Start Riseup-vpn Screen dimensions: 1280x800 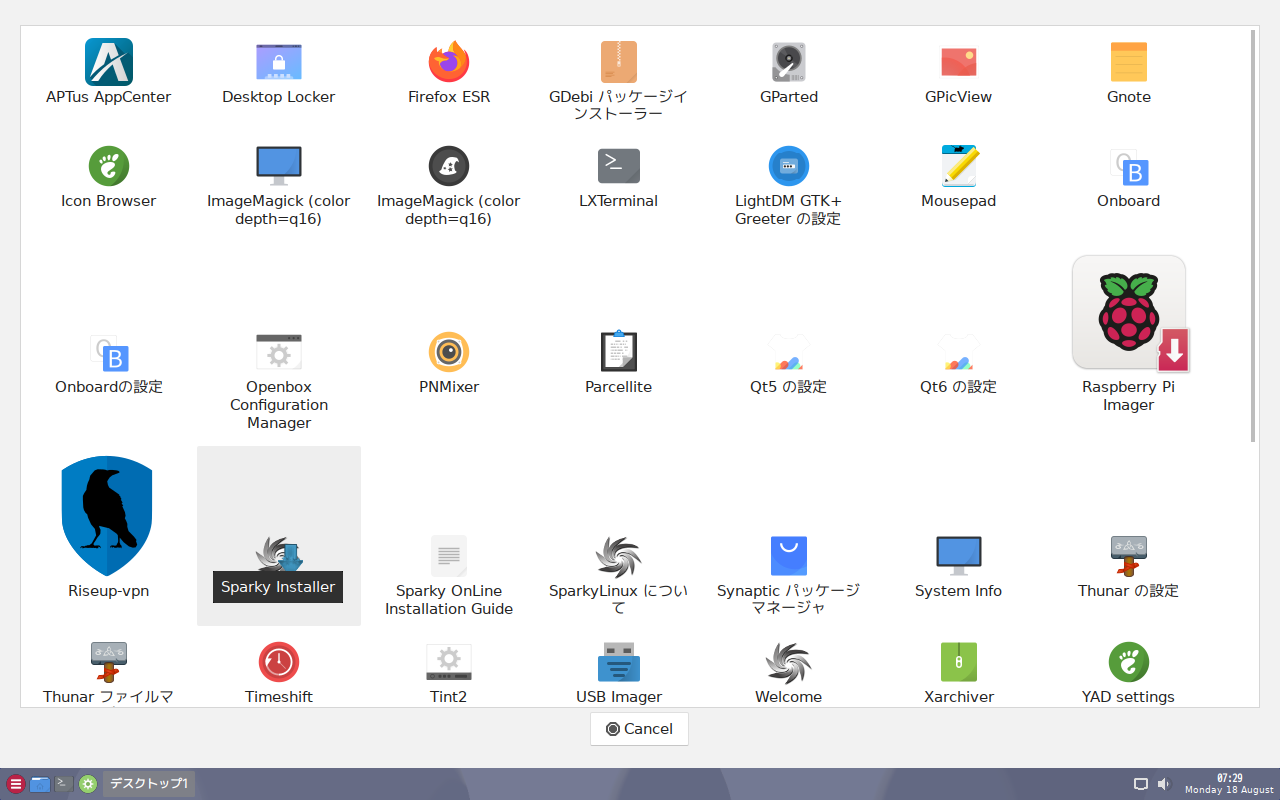coord(108,526)
